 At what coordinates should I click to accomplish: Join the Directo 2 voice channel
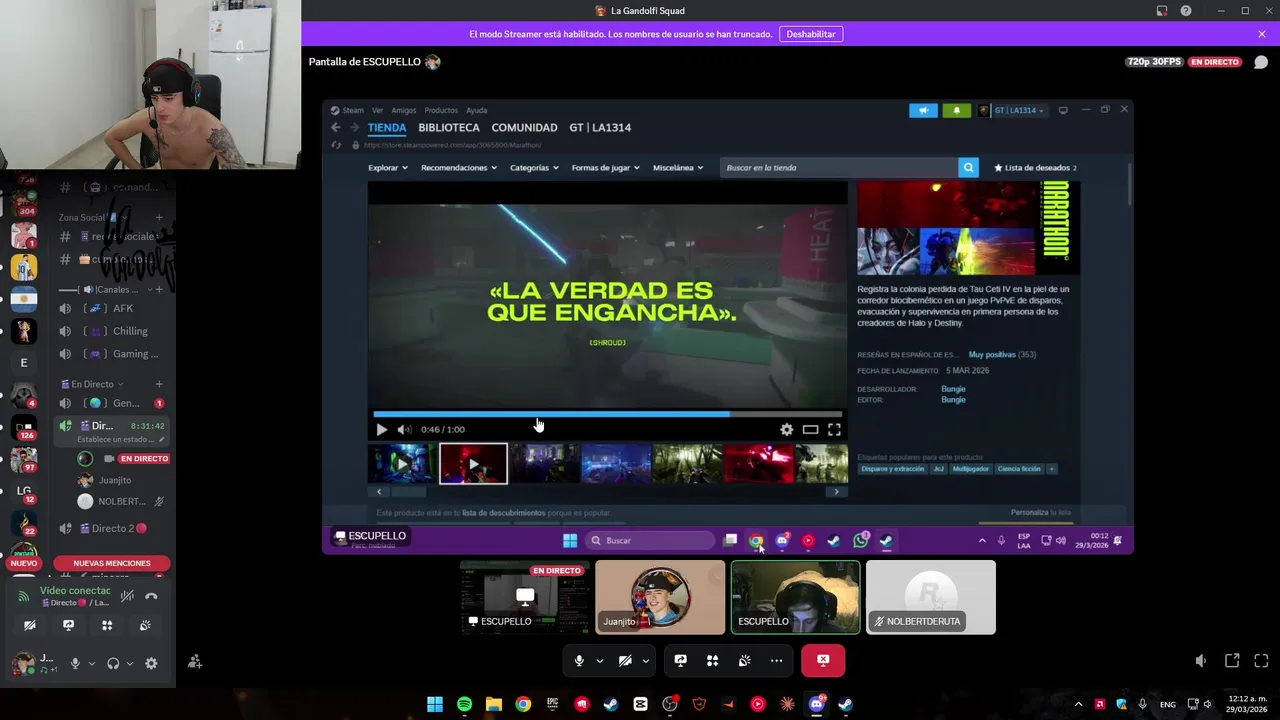pos(110,528)
